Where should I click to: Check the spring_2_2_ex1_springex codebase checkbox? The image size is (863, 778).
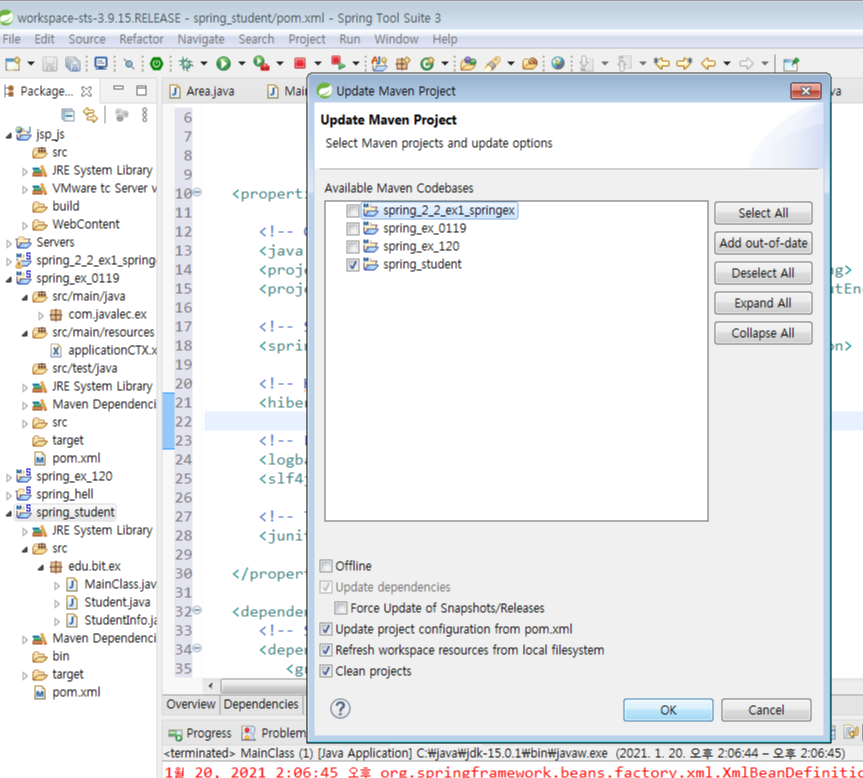pyautogui.click(x=353, y=211)
